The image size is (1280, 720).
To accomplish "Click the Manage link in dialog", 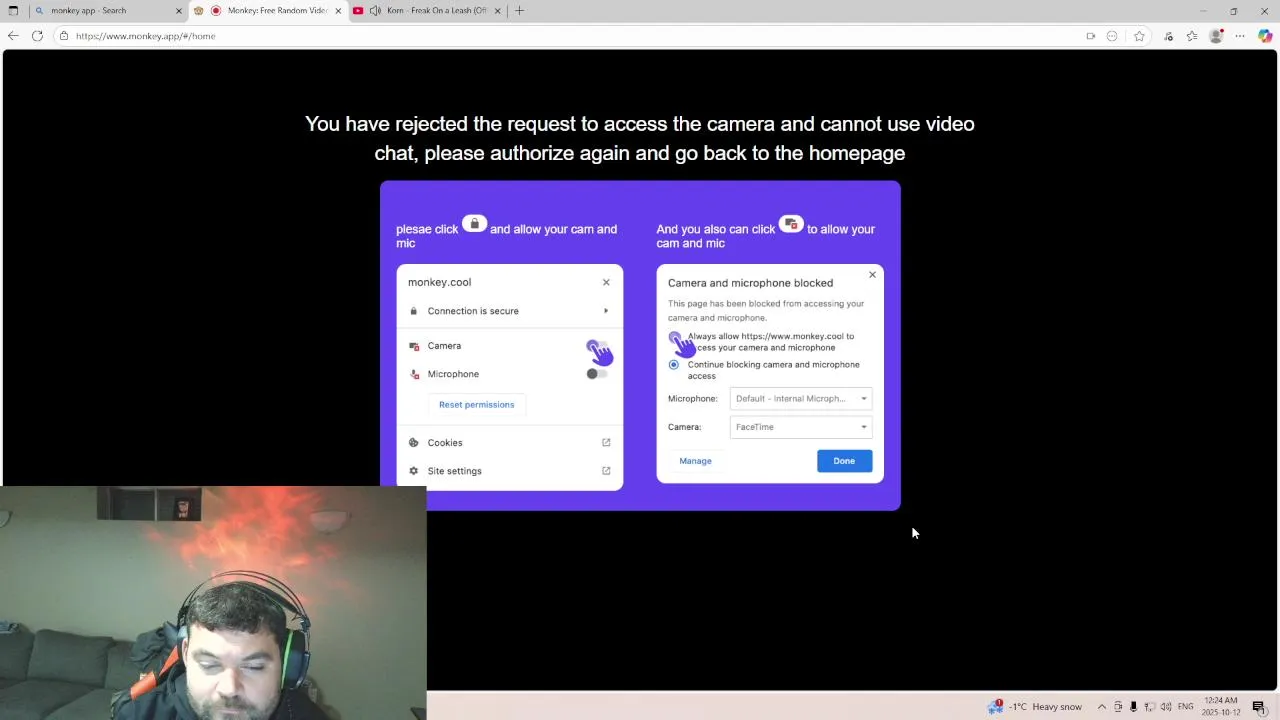I will (x=695, y=461).
